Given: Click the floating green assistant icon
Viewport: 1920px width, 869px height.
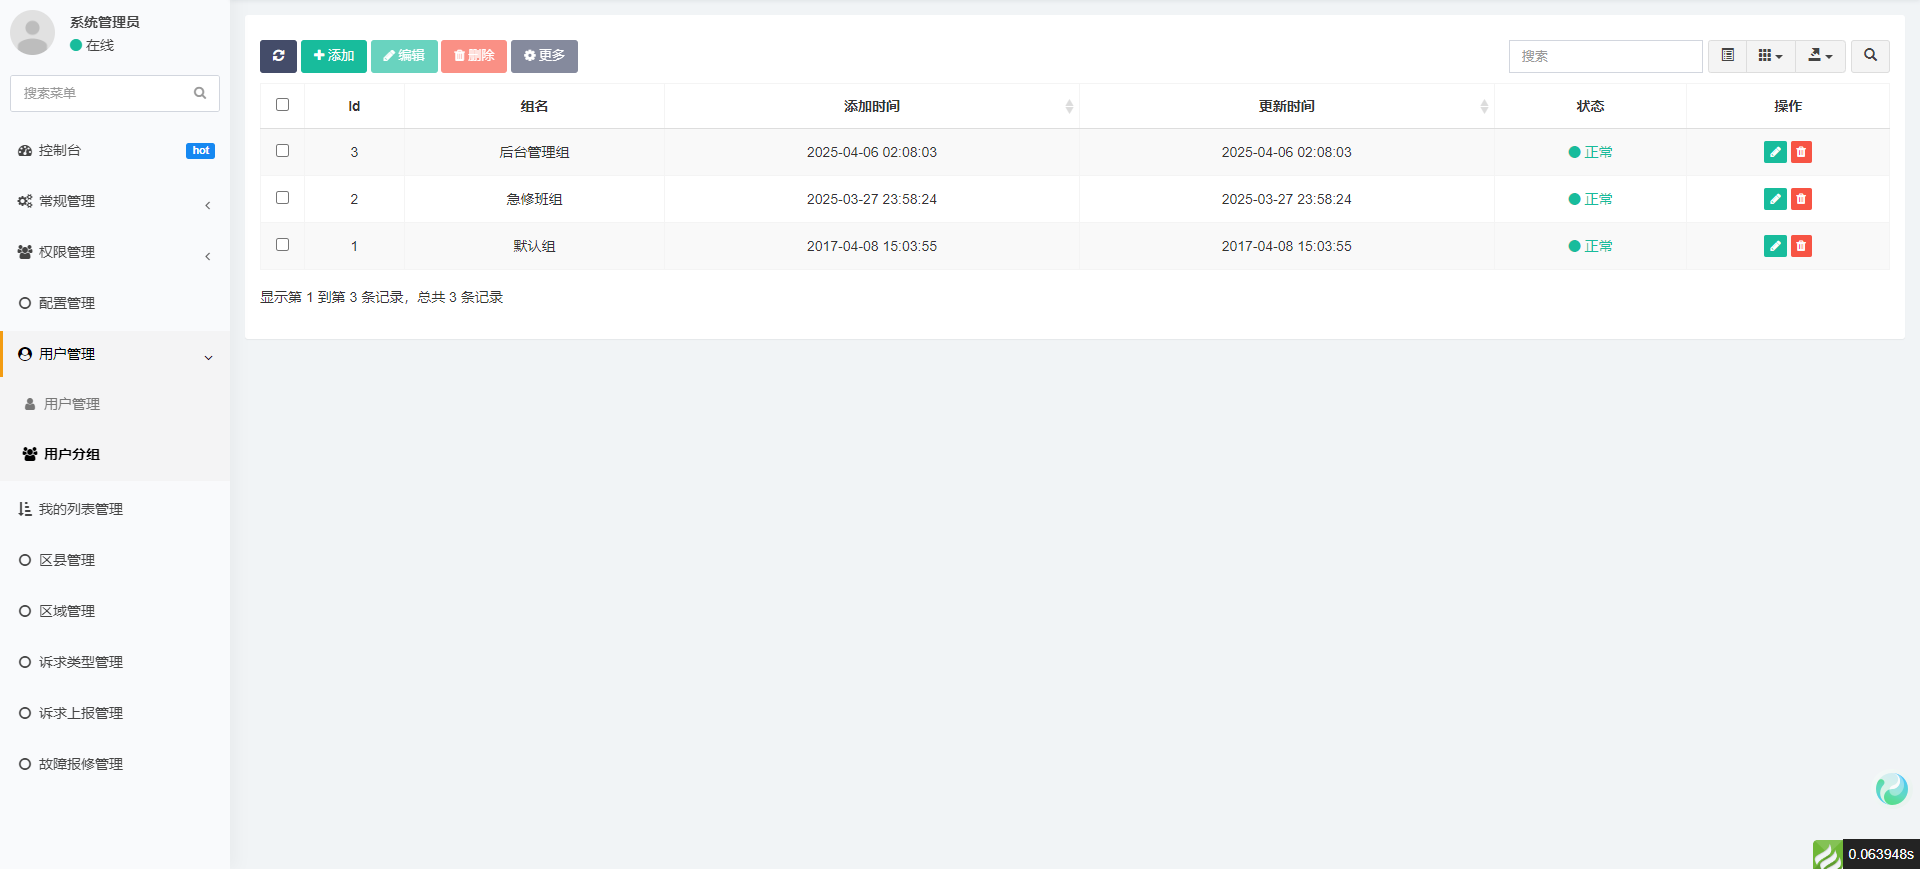Looking at the screenshot, I should coord(1891,789).
